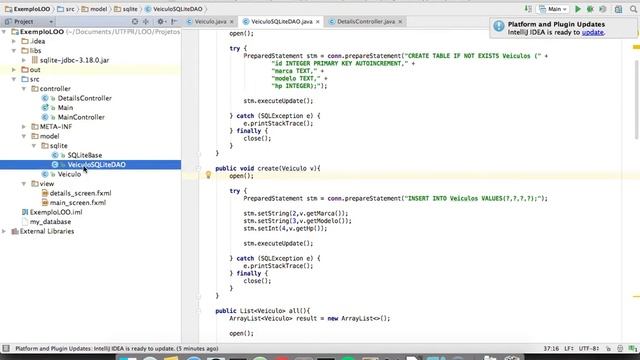Click Make Project build icon
This screenshot has width=640, height=360.
[528, 9]
